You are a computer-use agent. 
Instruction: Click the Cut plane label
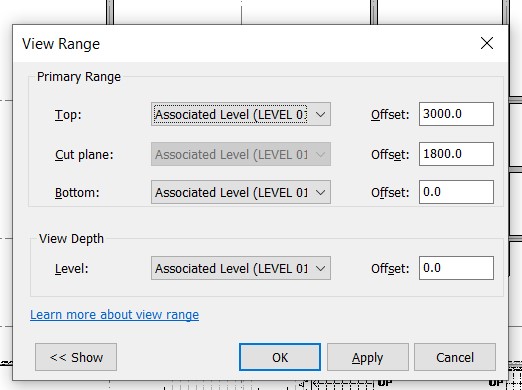(84, 155)
